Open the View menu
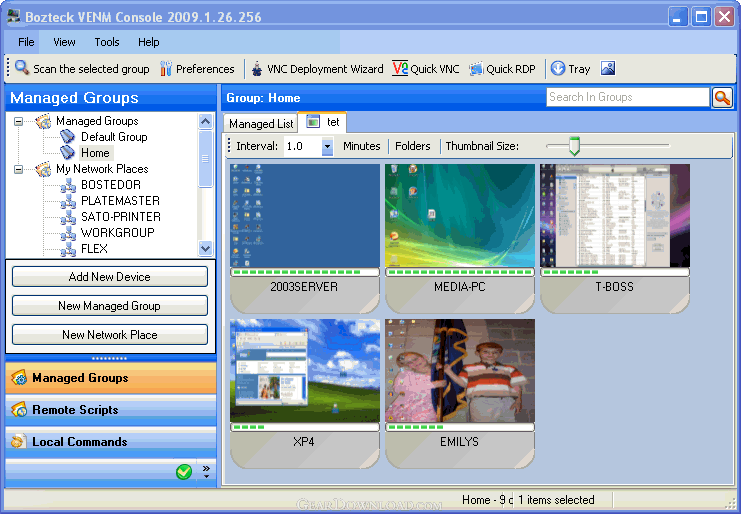The height and width of the screenshot is (514, 741). (x=64, y=42)
